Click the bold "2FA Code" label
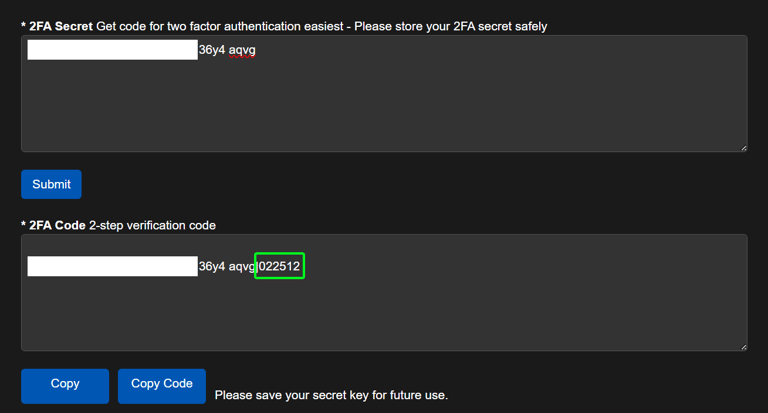This screenshot has height=413, width=768. [x=56, y=225]
